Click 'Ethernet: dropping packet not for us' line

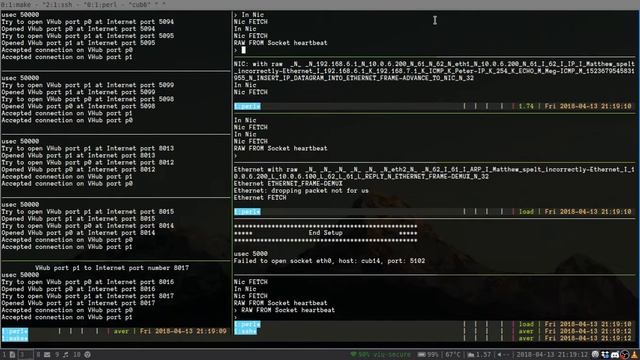301,191
